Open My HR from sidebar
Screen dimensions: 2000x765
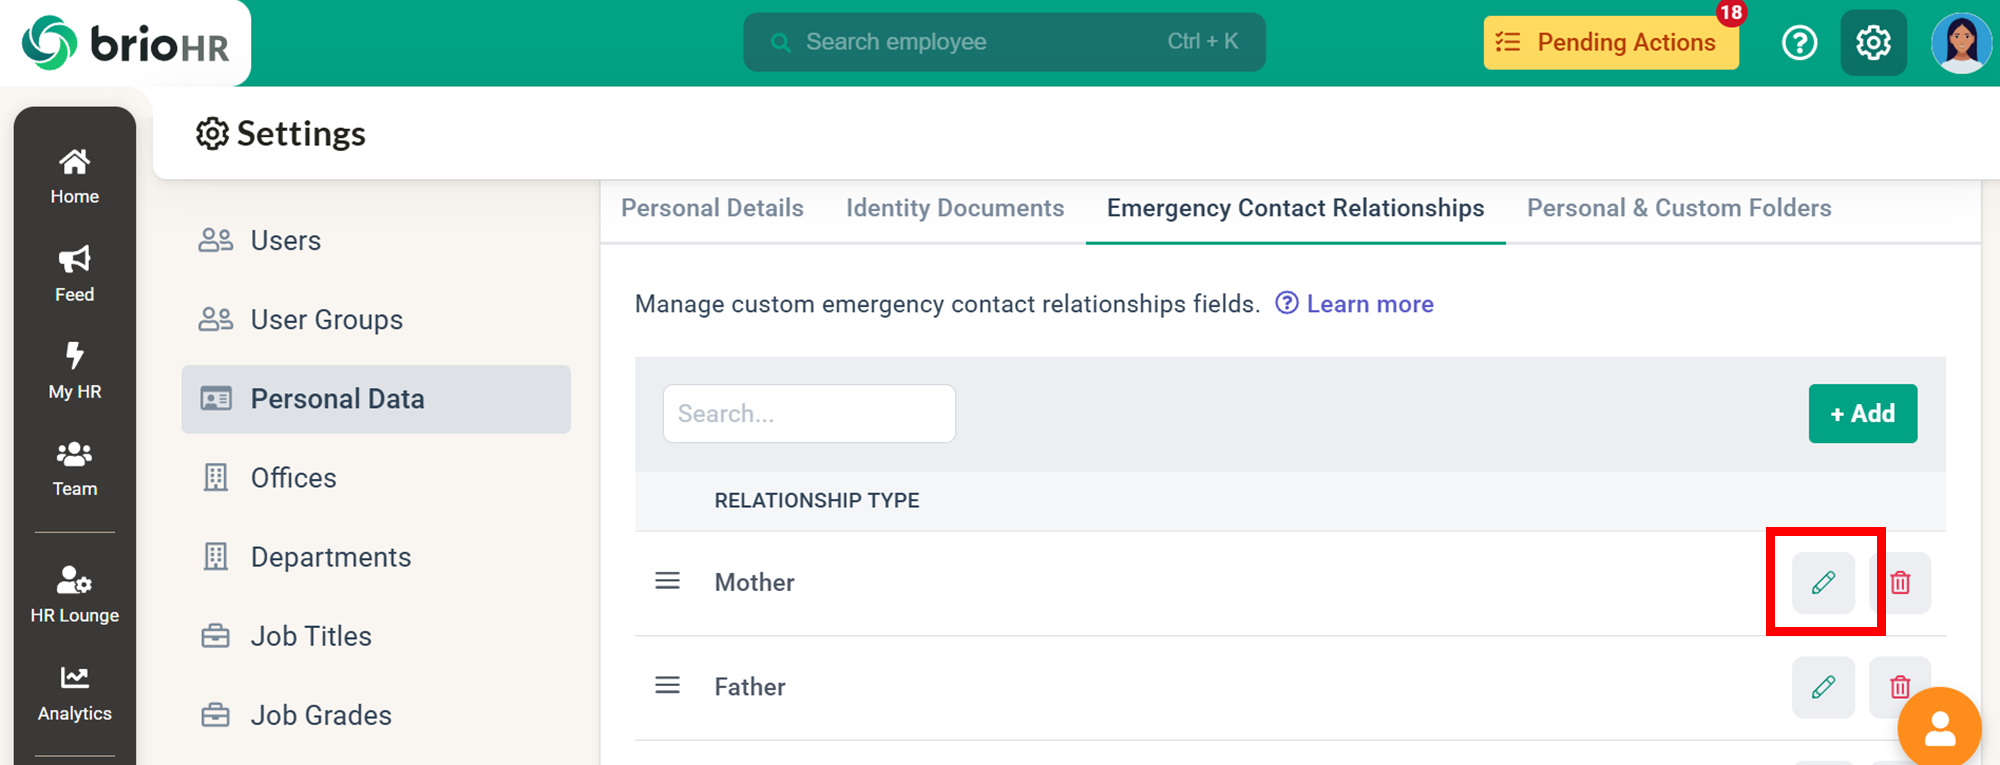(x=75, y=370)
